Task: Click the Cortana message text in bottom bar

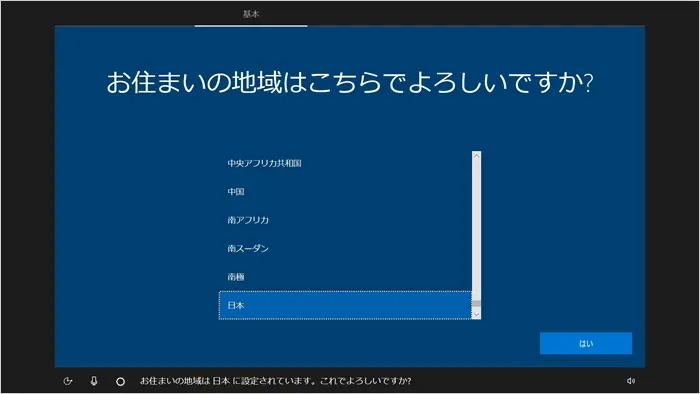Action: pos(275,381)
